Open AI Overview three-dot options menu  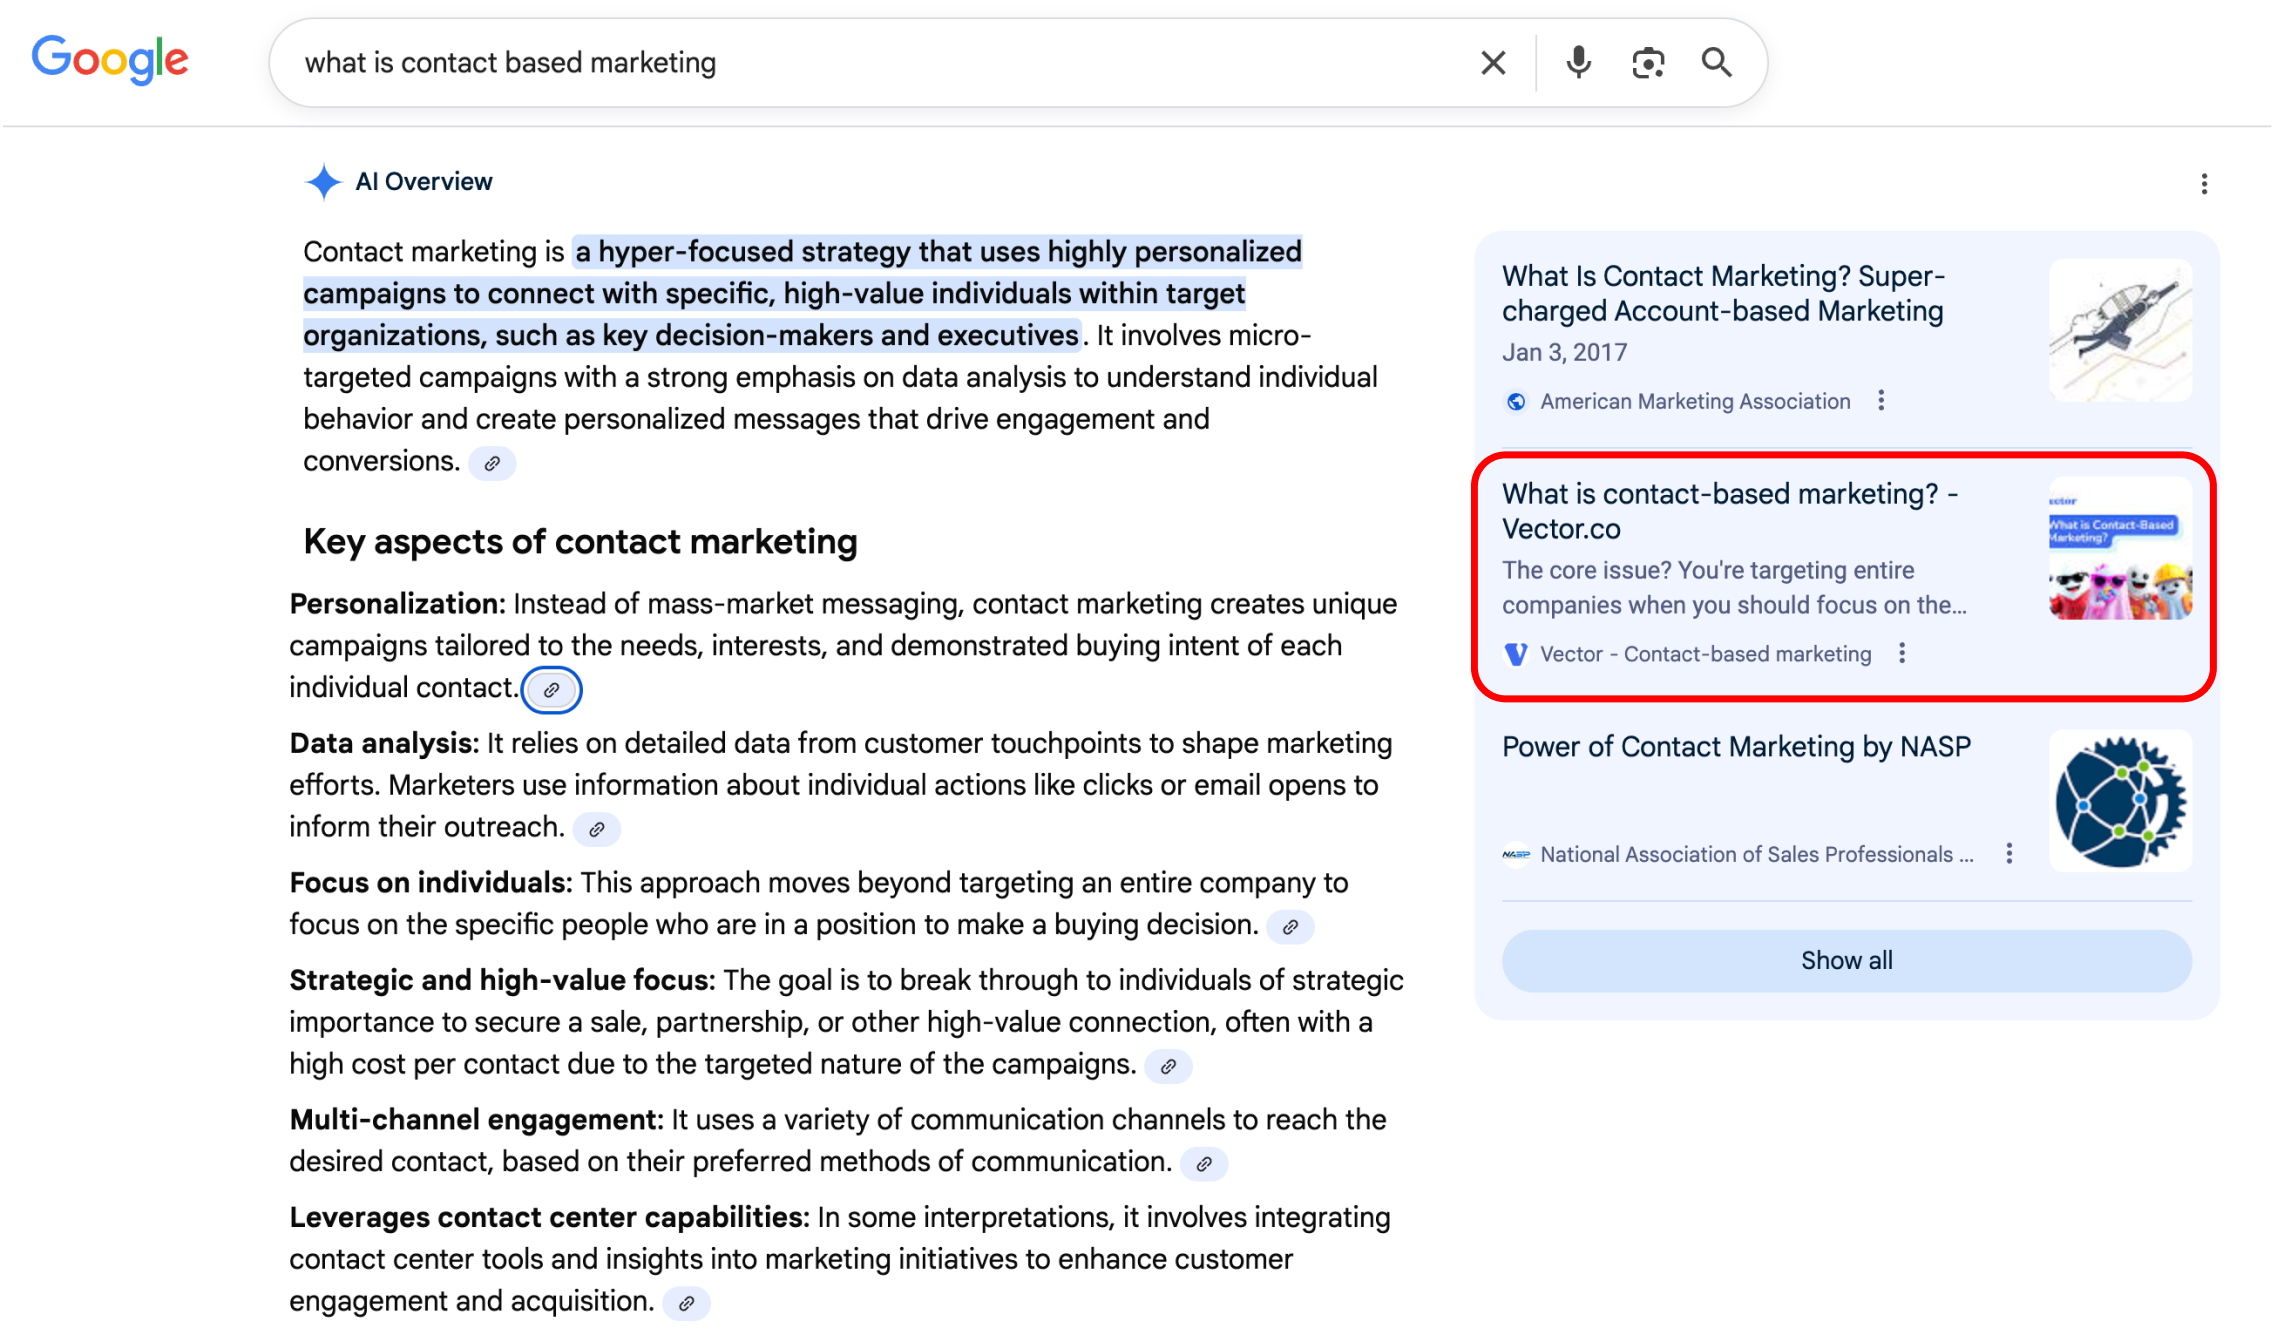click(x=2204, y=184)
